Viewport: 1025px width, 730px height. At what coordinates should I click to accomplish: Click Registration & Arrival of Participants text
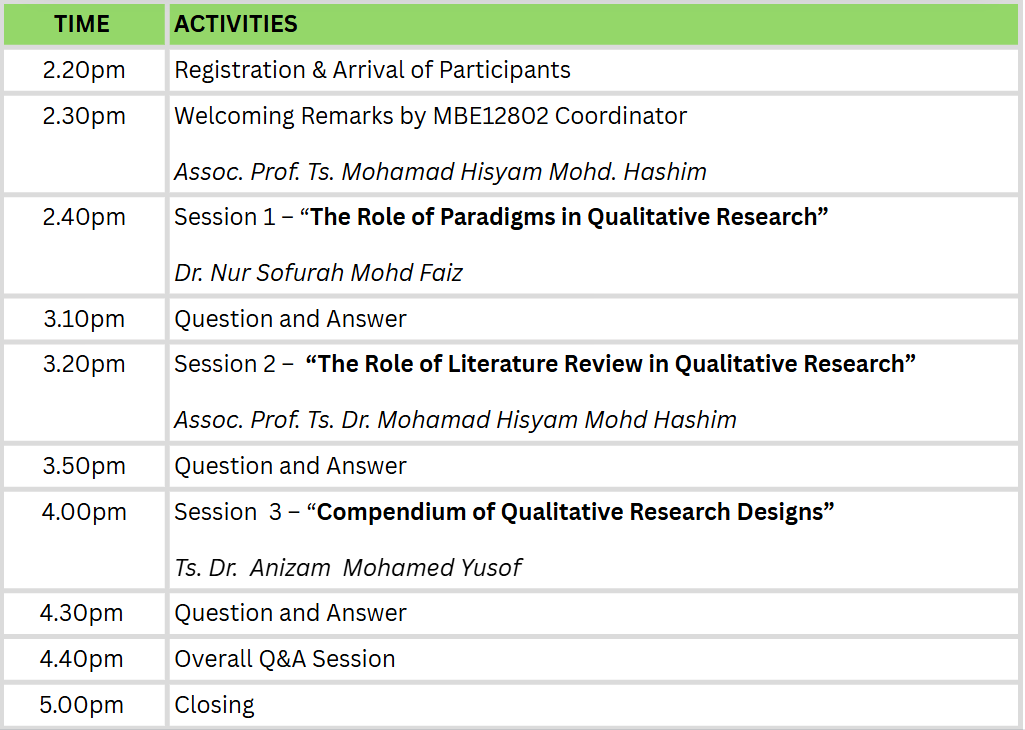coord(372,70)
